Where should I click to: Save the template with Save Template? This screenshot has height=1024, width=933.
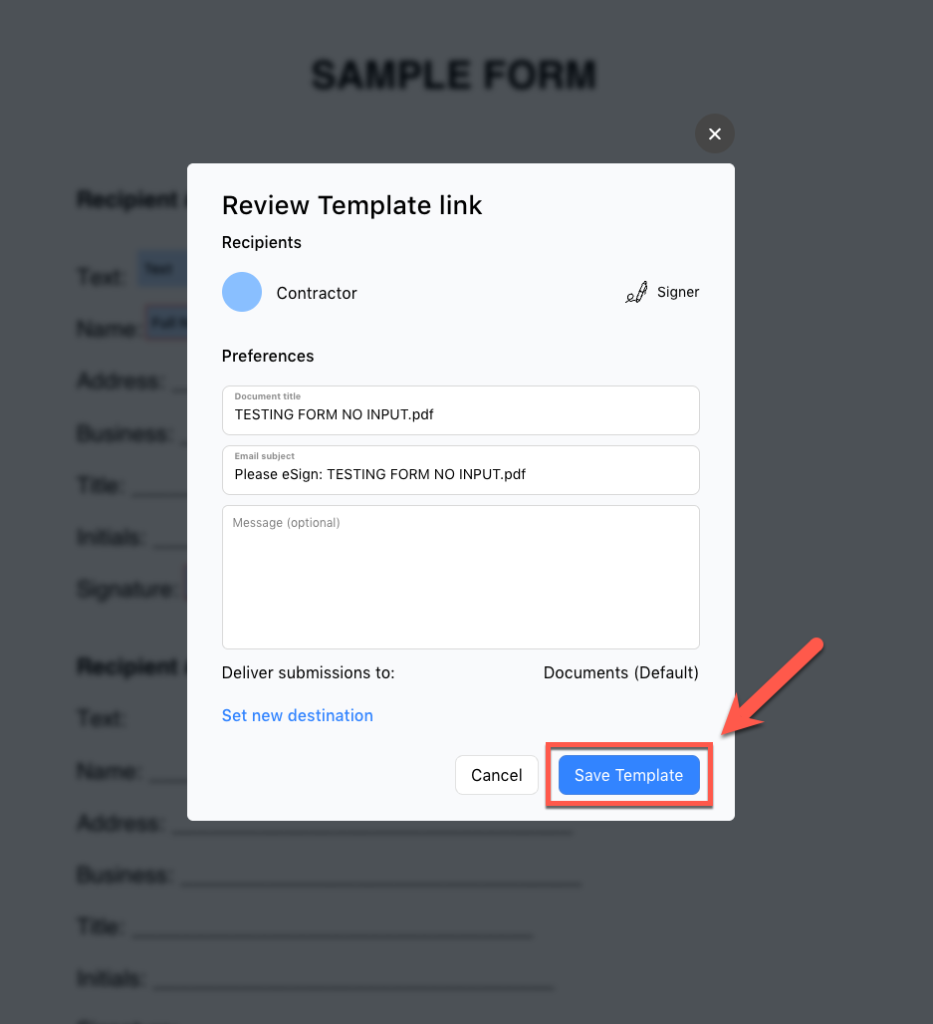(628, 775)
